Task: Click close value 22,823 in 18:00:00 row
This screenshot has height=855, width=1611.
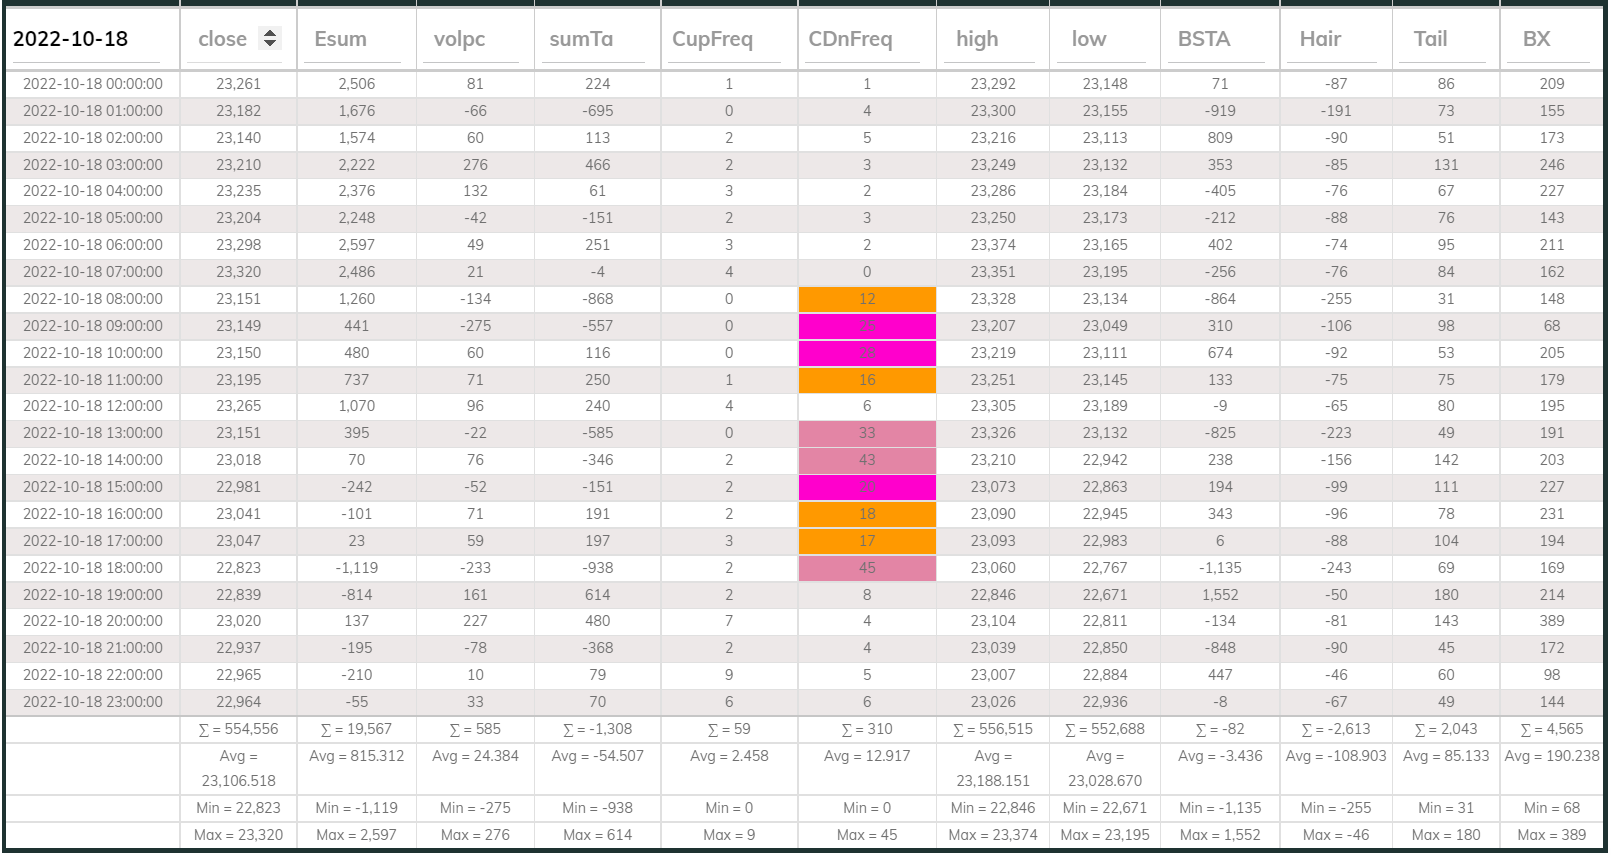Action: click(x=238, y=568)
